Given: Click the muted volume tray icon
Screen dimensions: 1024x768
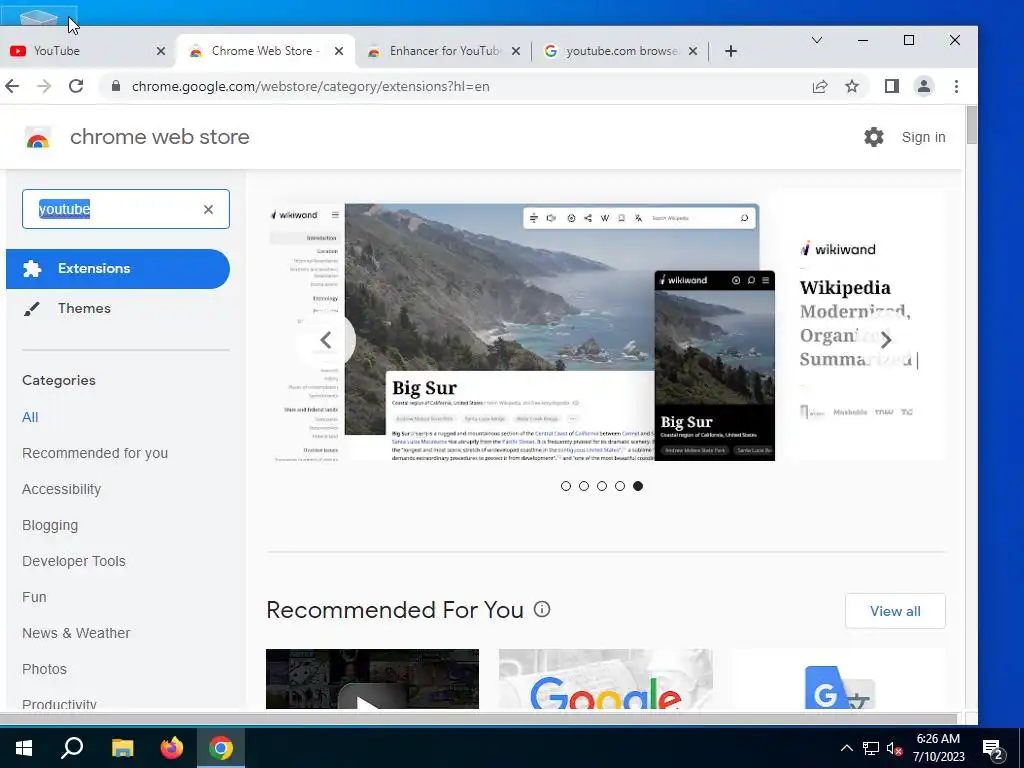Looking at the screenshot, I should [x=894, y=748].
